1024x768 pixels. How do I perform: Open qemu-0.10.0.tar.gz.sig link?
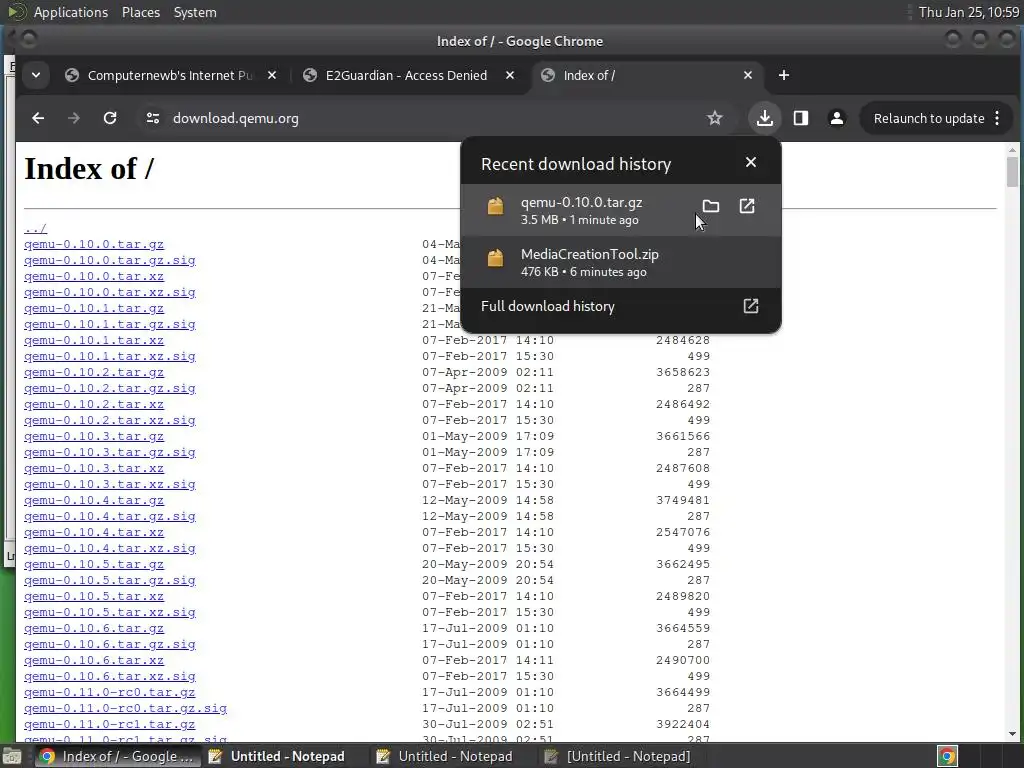(110, 260)
